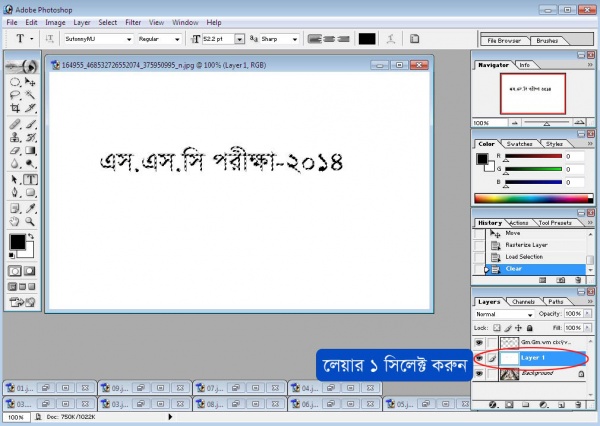The height and width of the screenshot is (426, 600).
Task: Toggle lock all padlock icon
Action: 530,328
